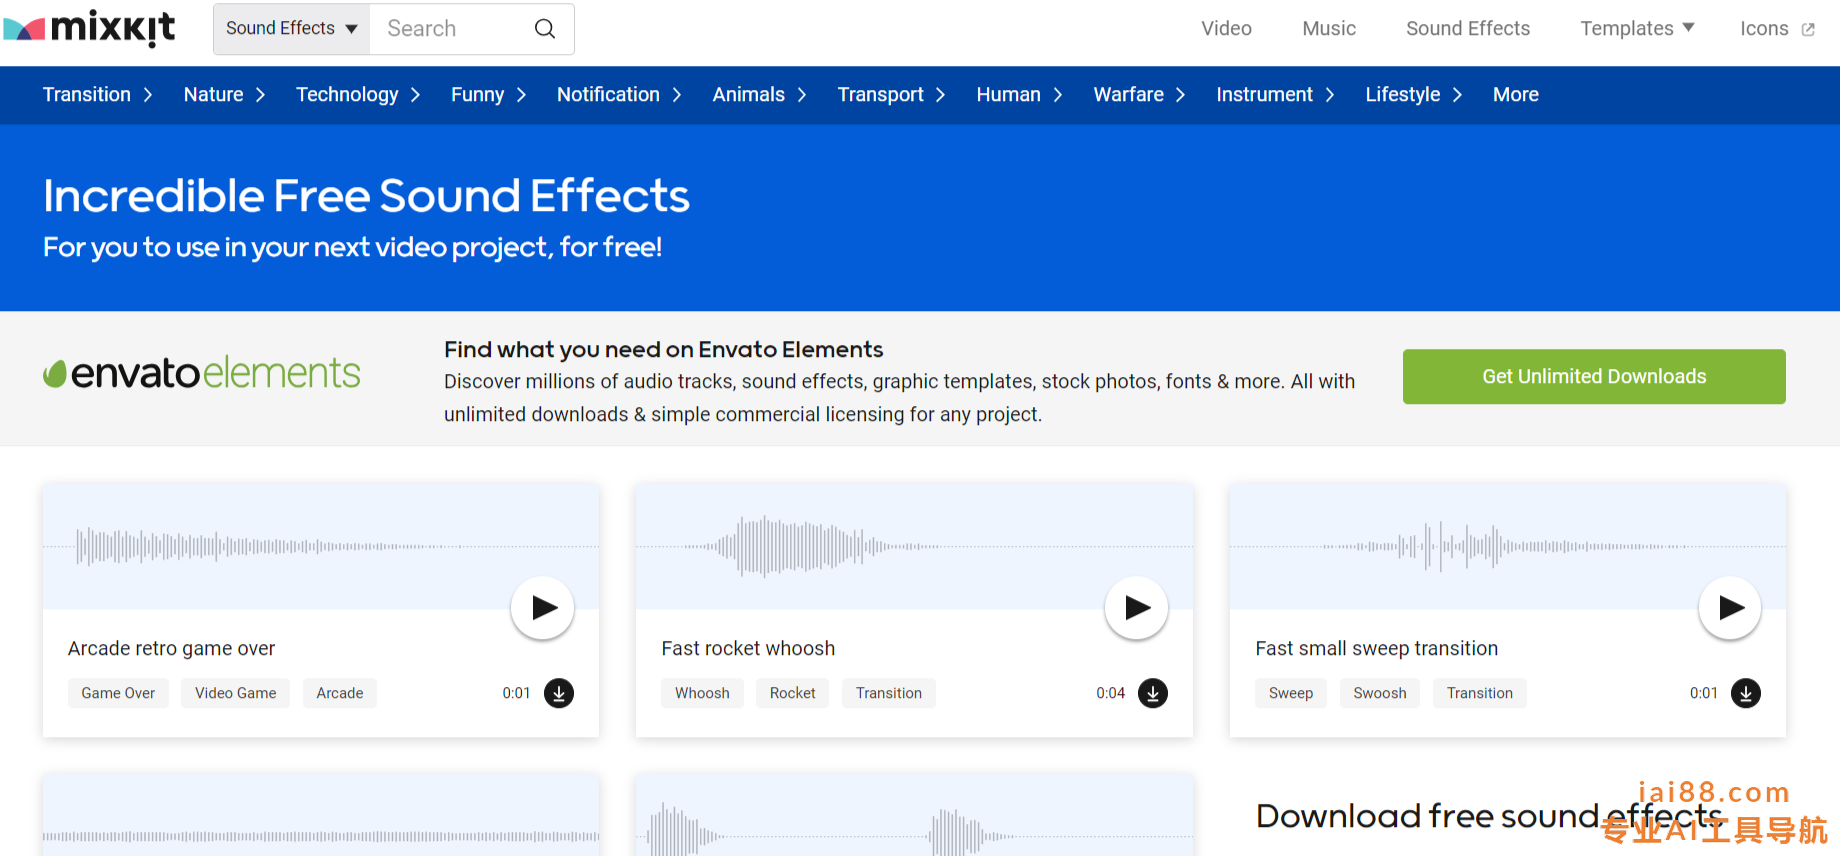Click the Envato Elements logo

[201, 373]
